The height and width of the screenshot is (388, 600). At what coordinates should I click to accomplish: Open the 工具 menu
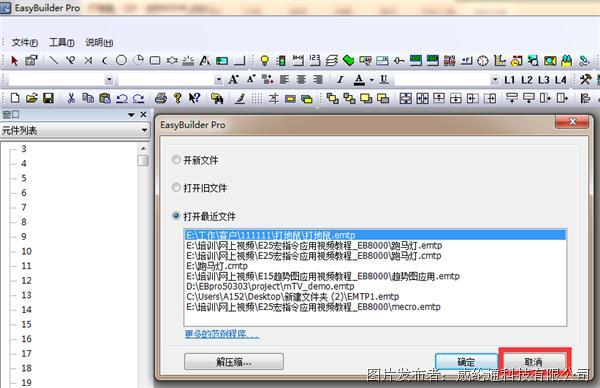click(x=62, y=42)
